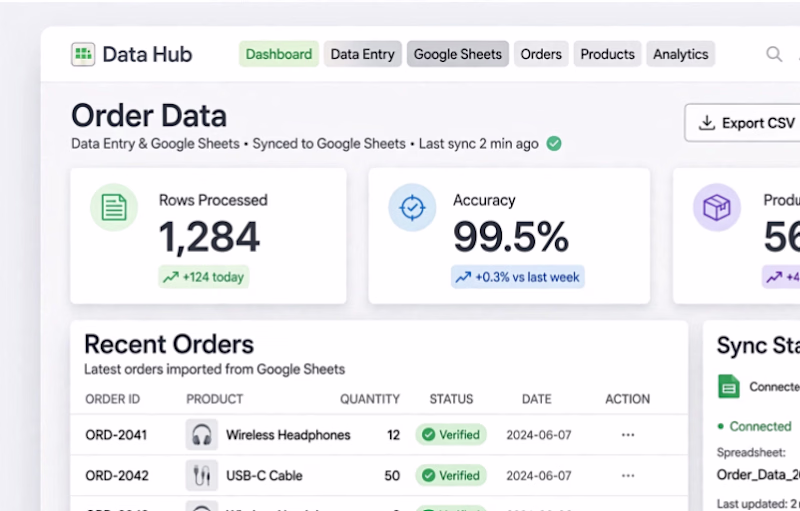Screen dimensions: 800x511
Task: Go to the Orders tab
Action: (x=541, y=54)
